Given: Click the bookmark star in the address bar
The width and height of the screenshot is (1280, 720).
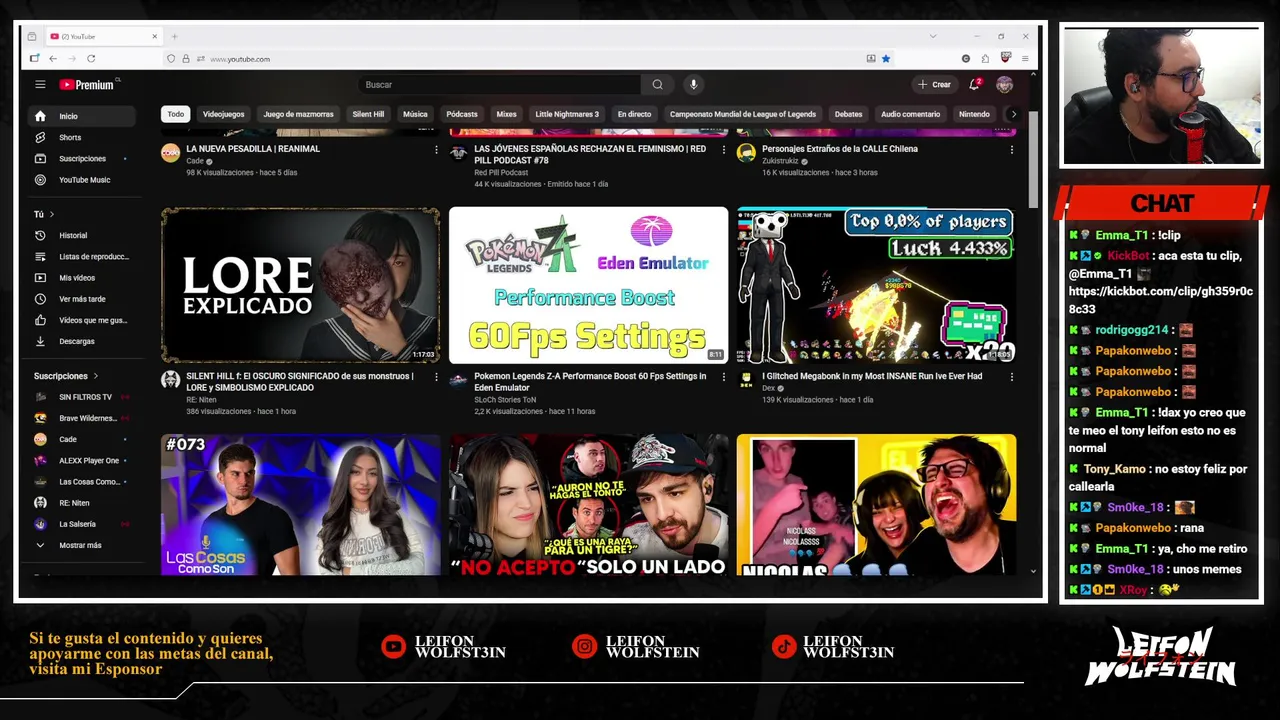Looking at the screenshot, I should point(886,59).
